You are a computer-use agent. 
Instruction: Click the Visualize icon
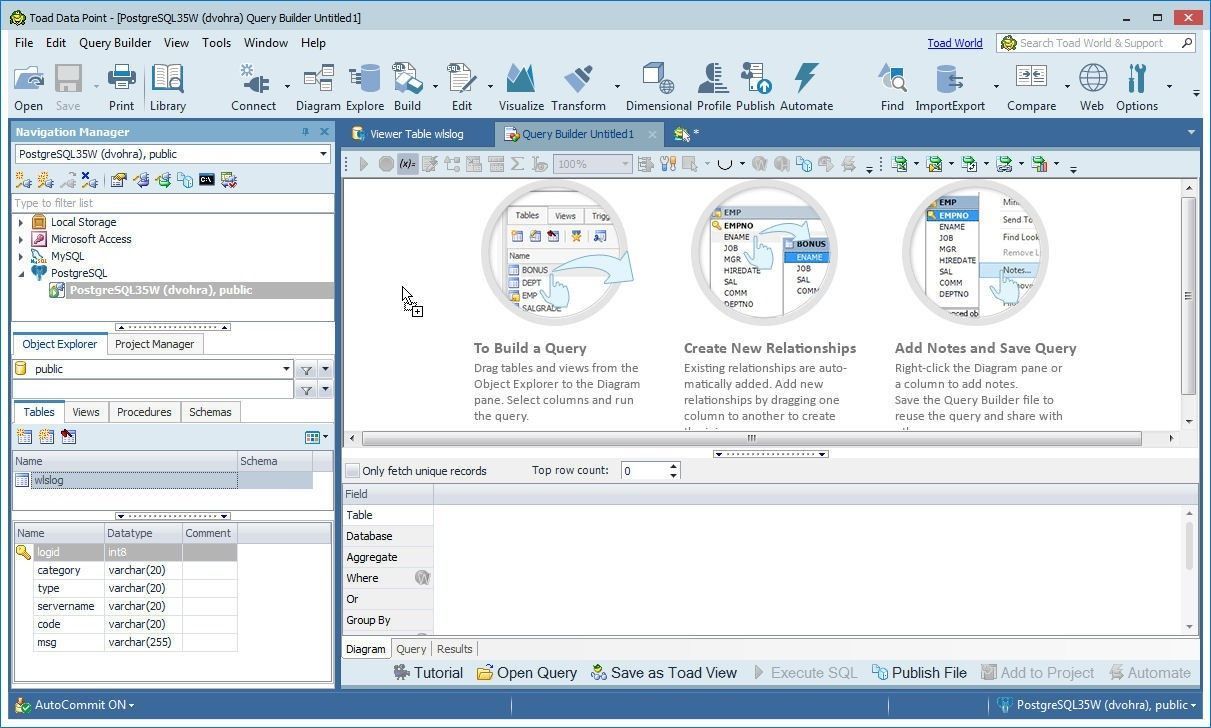coord(521,87)
